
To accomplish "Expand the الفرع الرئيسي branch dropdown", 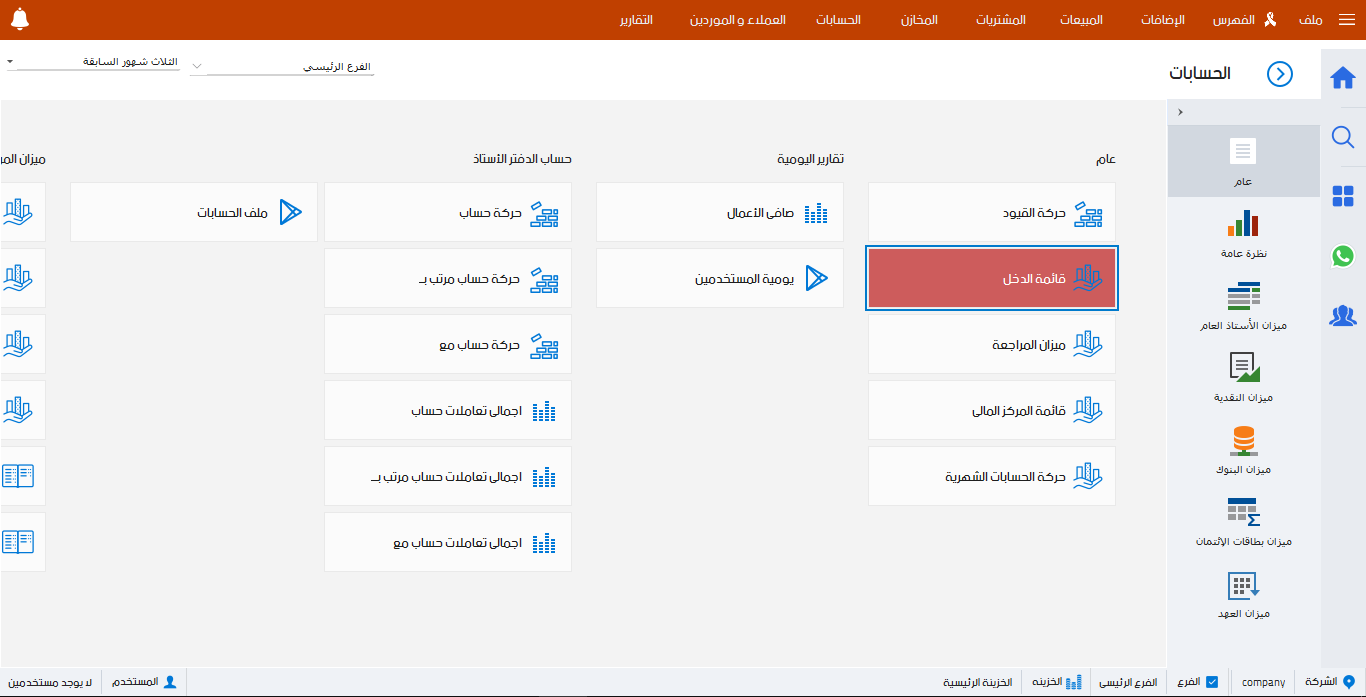I will tap(197, 66).
